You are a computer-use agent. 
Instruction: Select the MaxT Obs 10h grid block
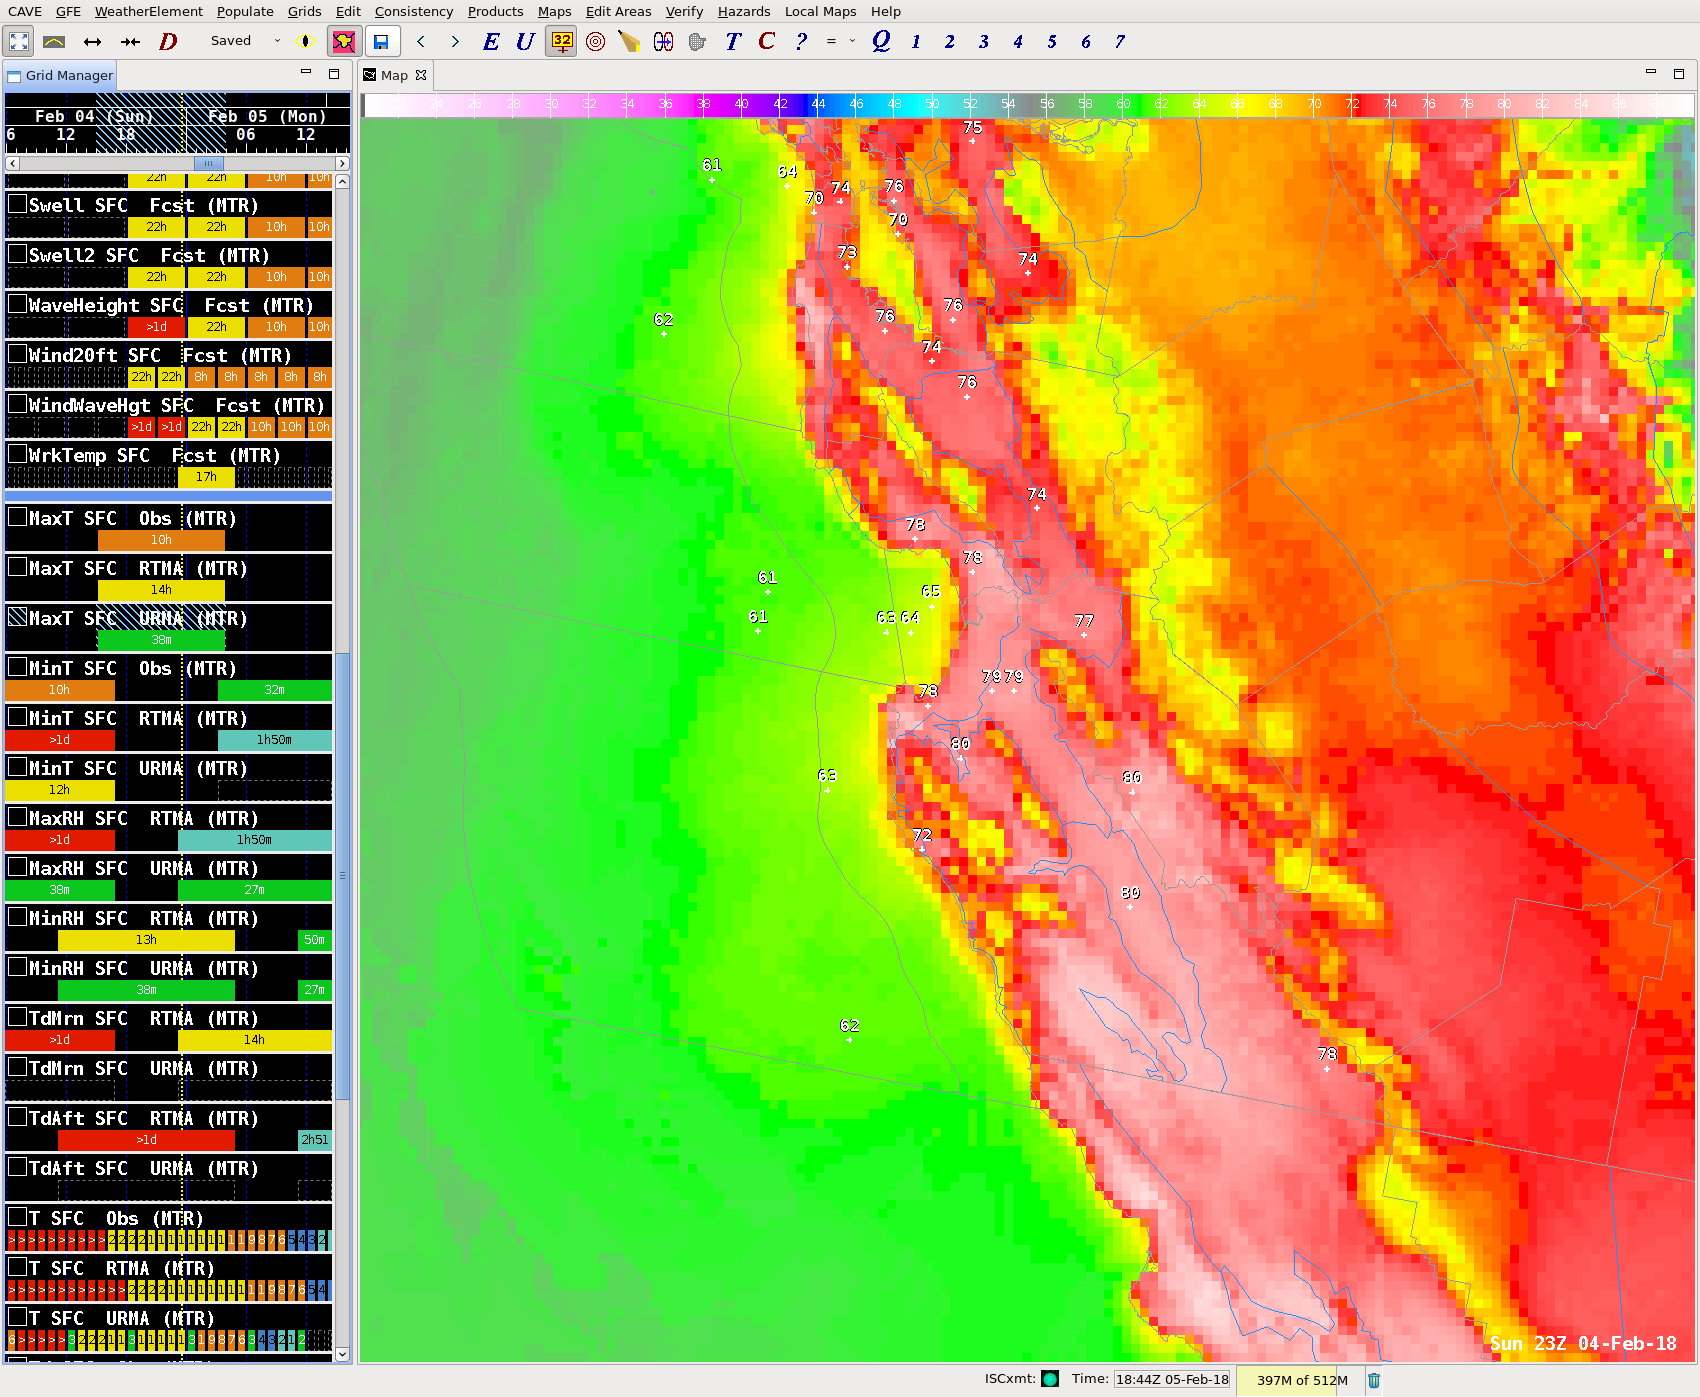coord(161,540)
